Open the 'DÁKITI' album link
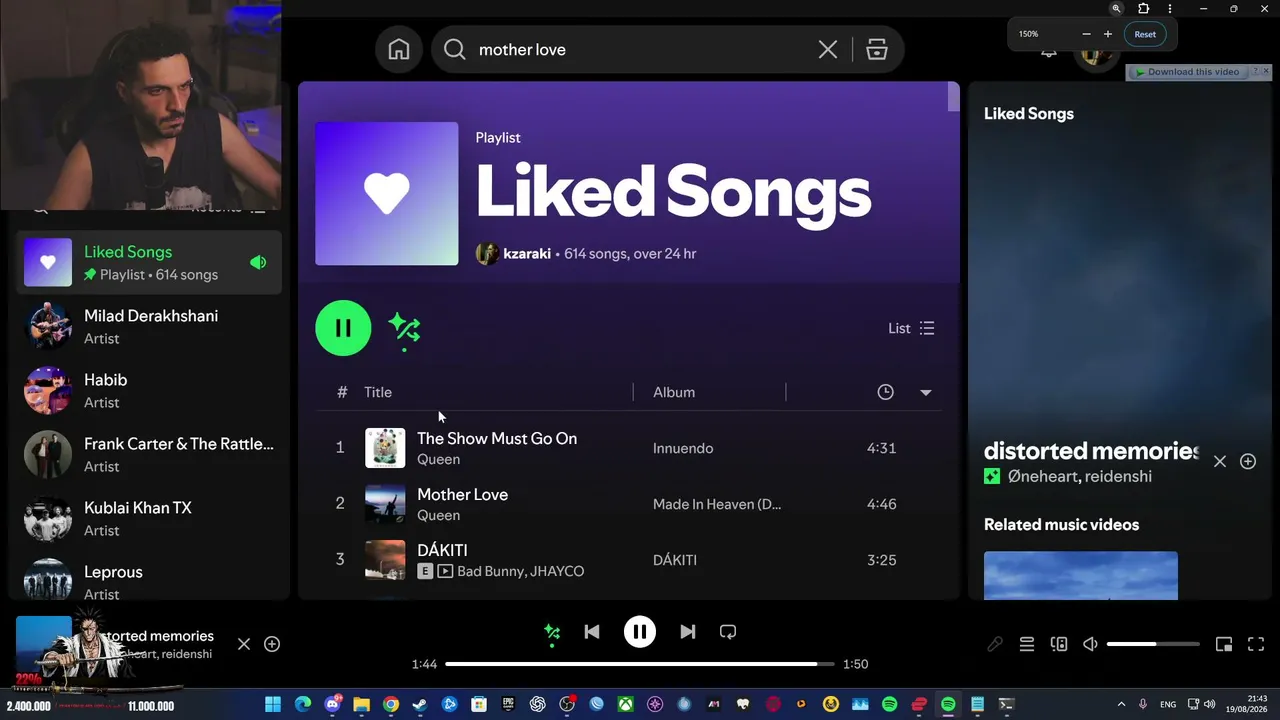Viewport: 1280px width, 720px height. click(675, 560)
